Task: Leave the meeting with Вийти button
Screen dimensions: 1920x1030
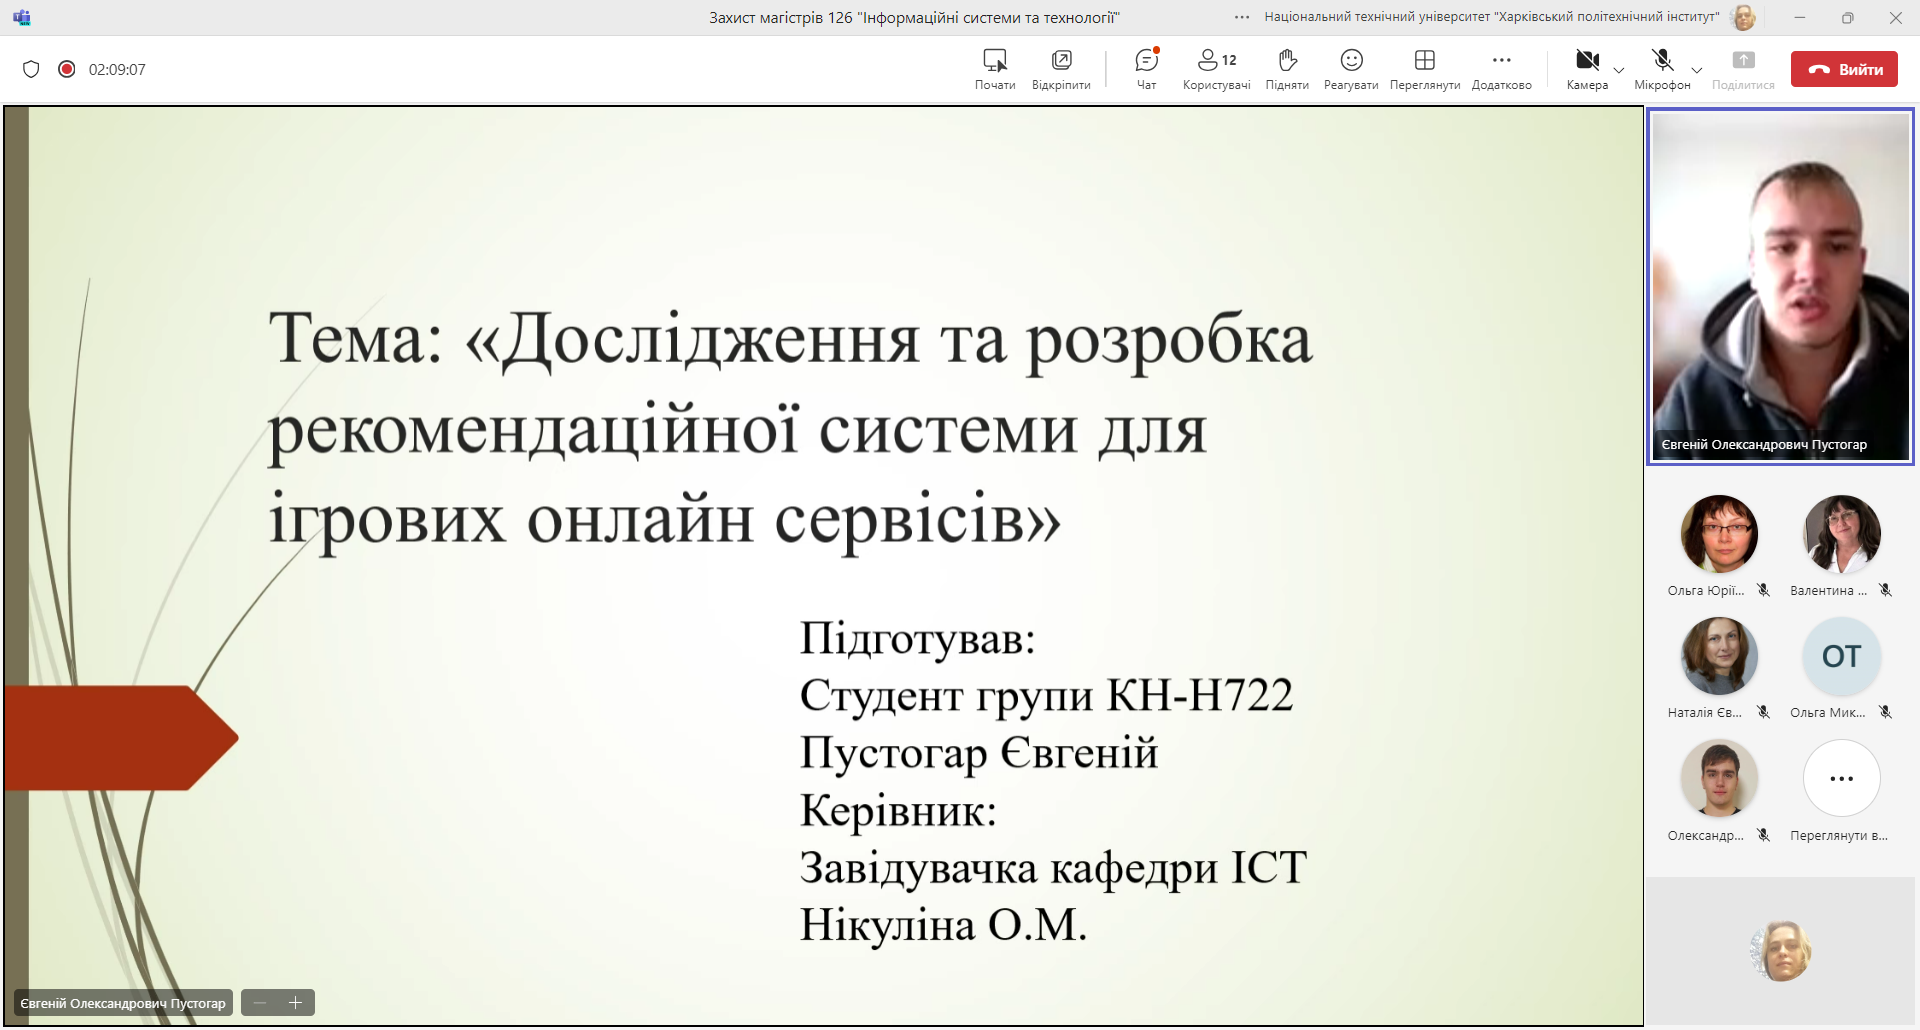Action: [1844, 69]
